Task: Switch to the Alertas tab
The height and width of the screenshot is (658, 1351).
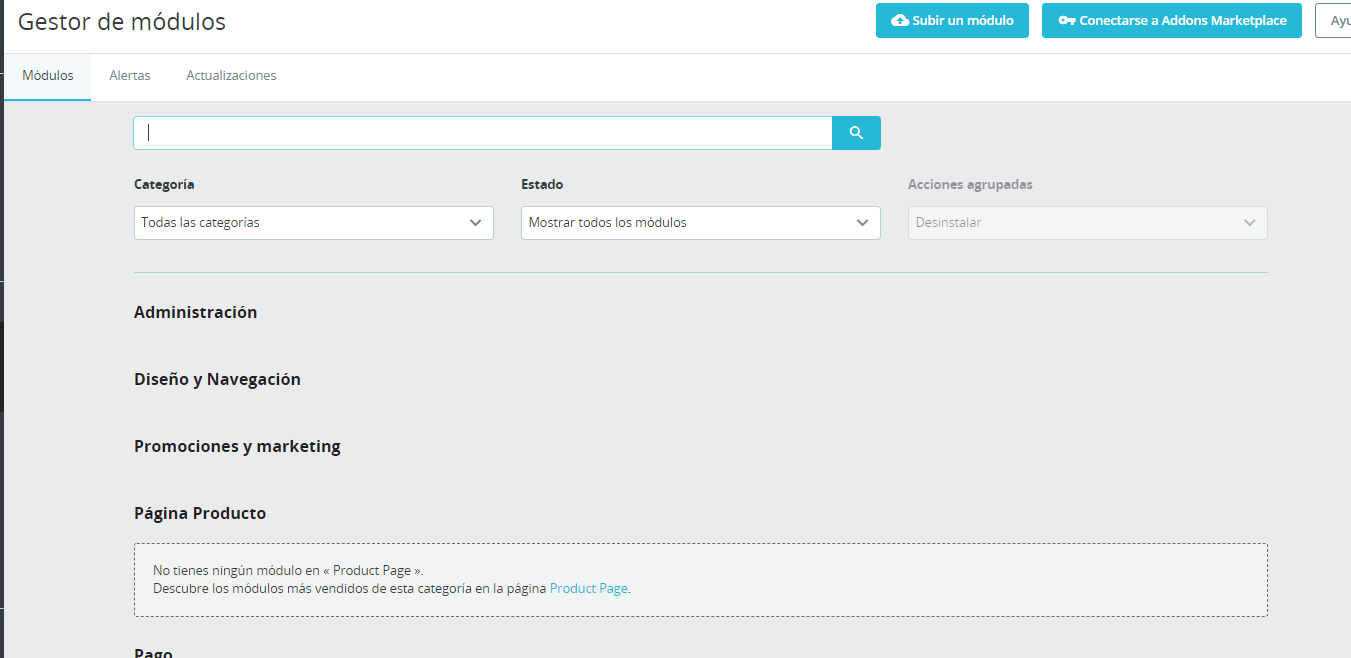Action: click(130, 76)
